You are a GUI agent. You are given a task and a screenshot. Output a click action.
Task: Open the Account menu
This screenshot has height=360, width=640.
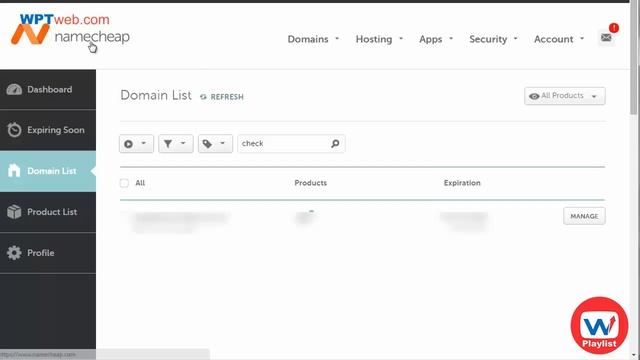(559, 39)
